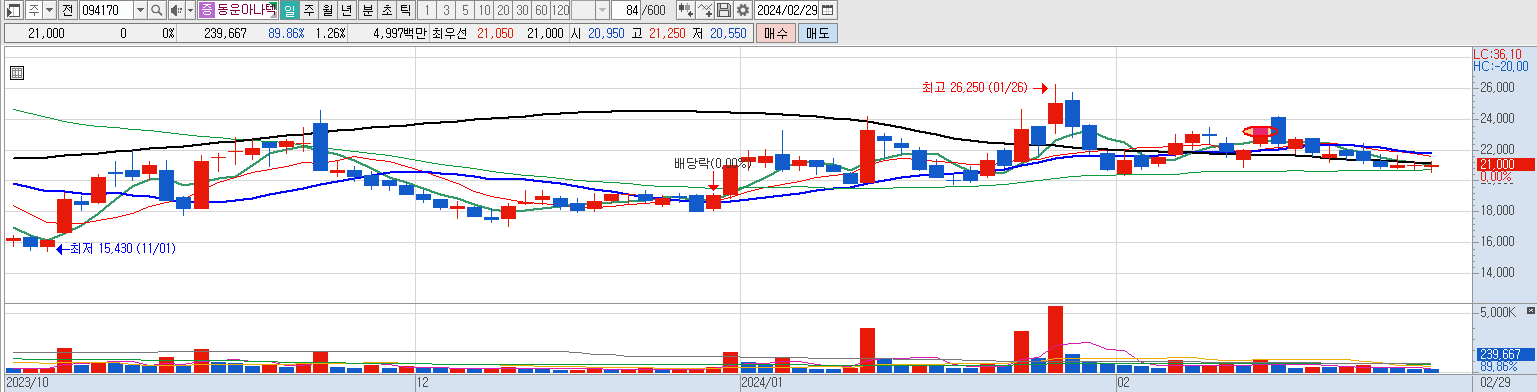Click the 2024/01 date label on time axis
Screen dimensions: 1537x392
tap(763, 382)
